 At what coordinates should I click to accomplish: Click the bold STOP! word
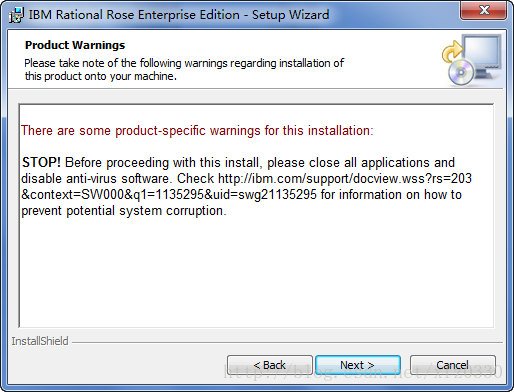tap(41, 163)
